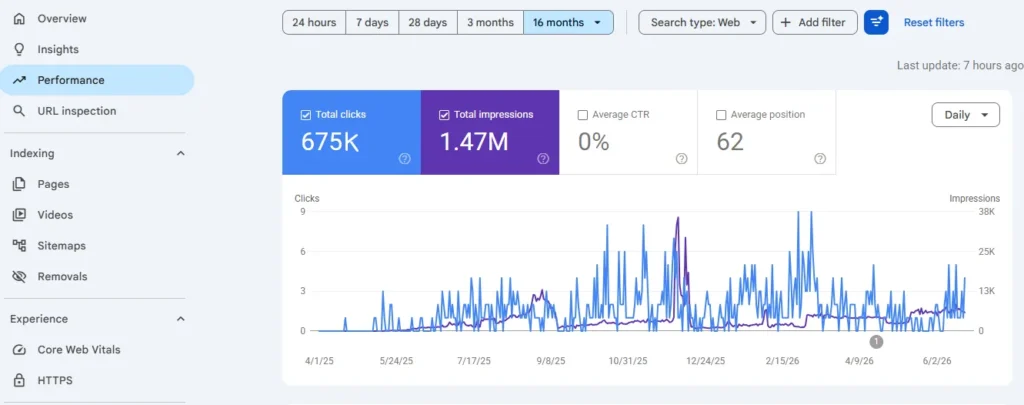Click the blue filter sparkle icon button
The width and height of the screenshot is (1024, 405).
click(x=876, y=22)
